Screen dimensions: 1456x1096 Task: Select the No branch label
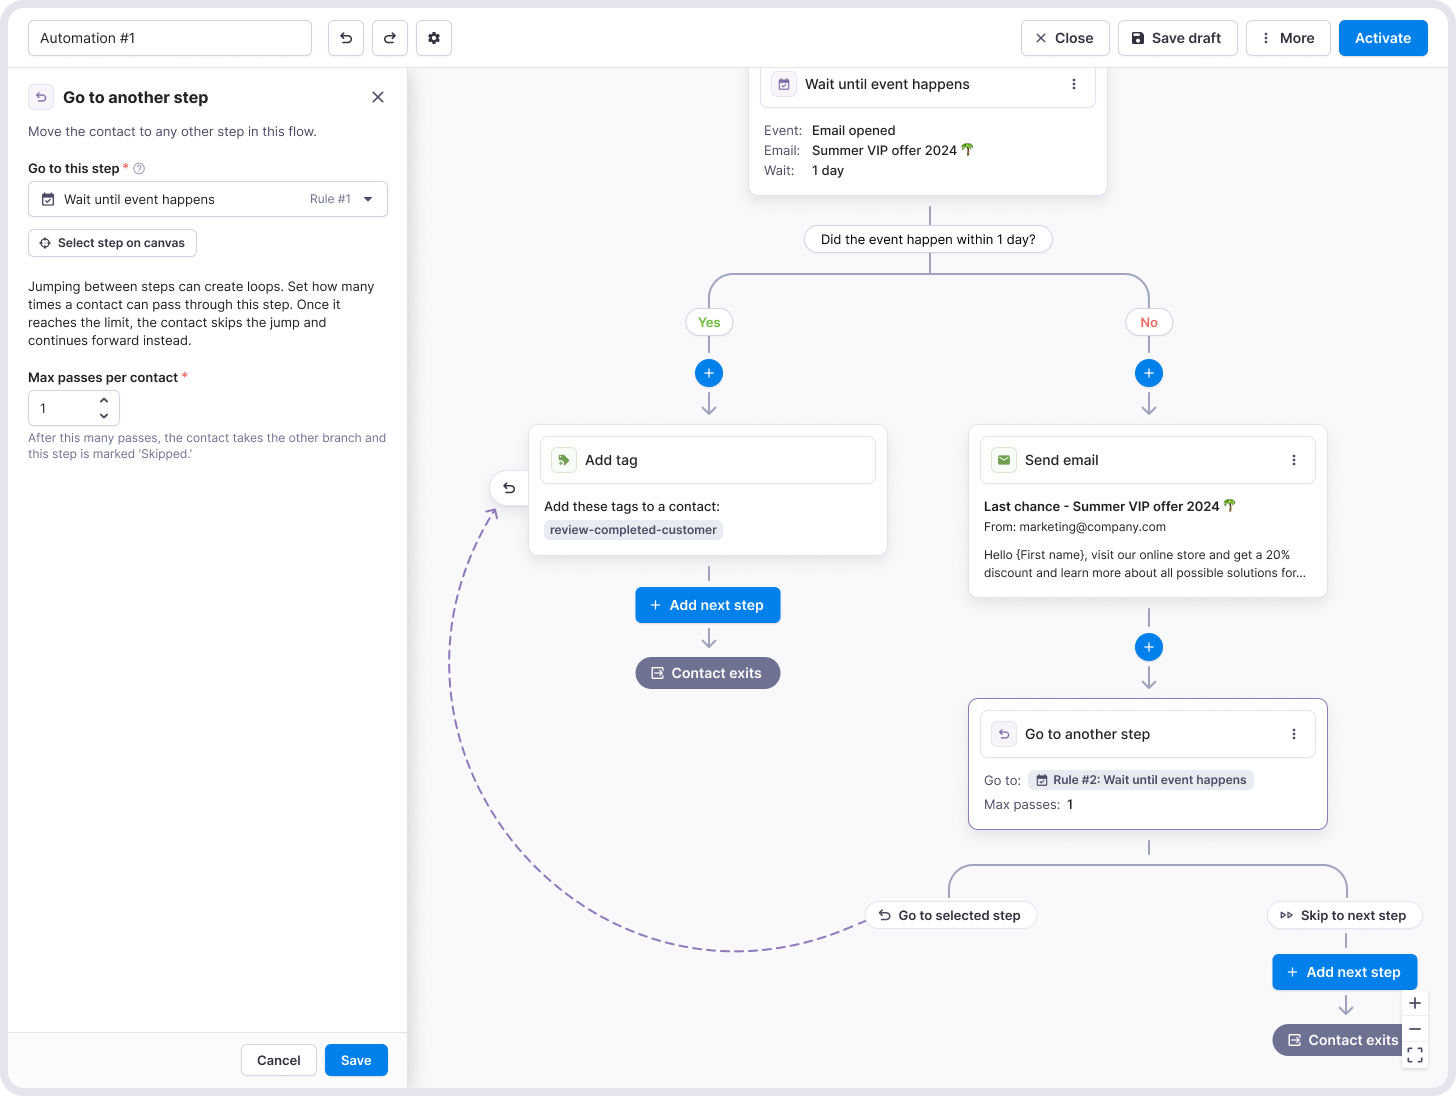[1149, 322]
